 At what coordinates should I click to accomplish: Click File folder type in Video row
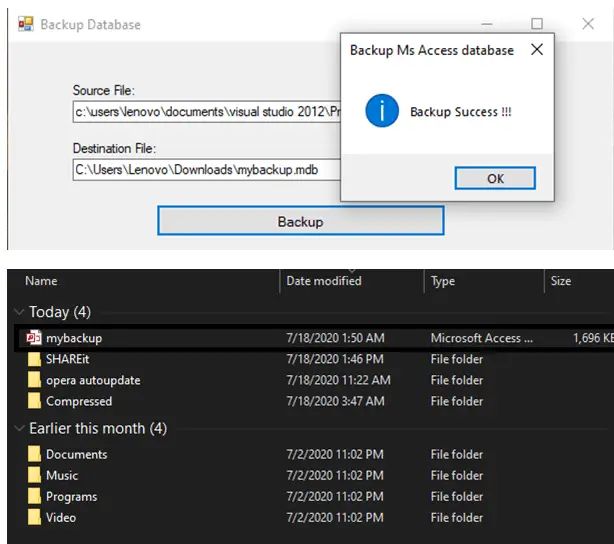(457, 517)
